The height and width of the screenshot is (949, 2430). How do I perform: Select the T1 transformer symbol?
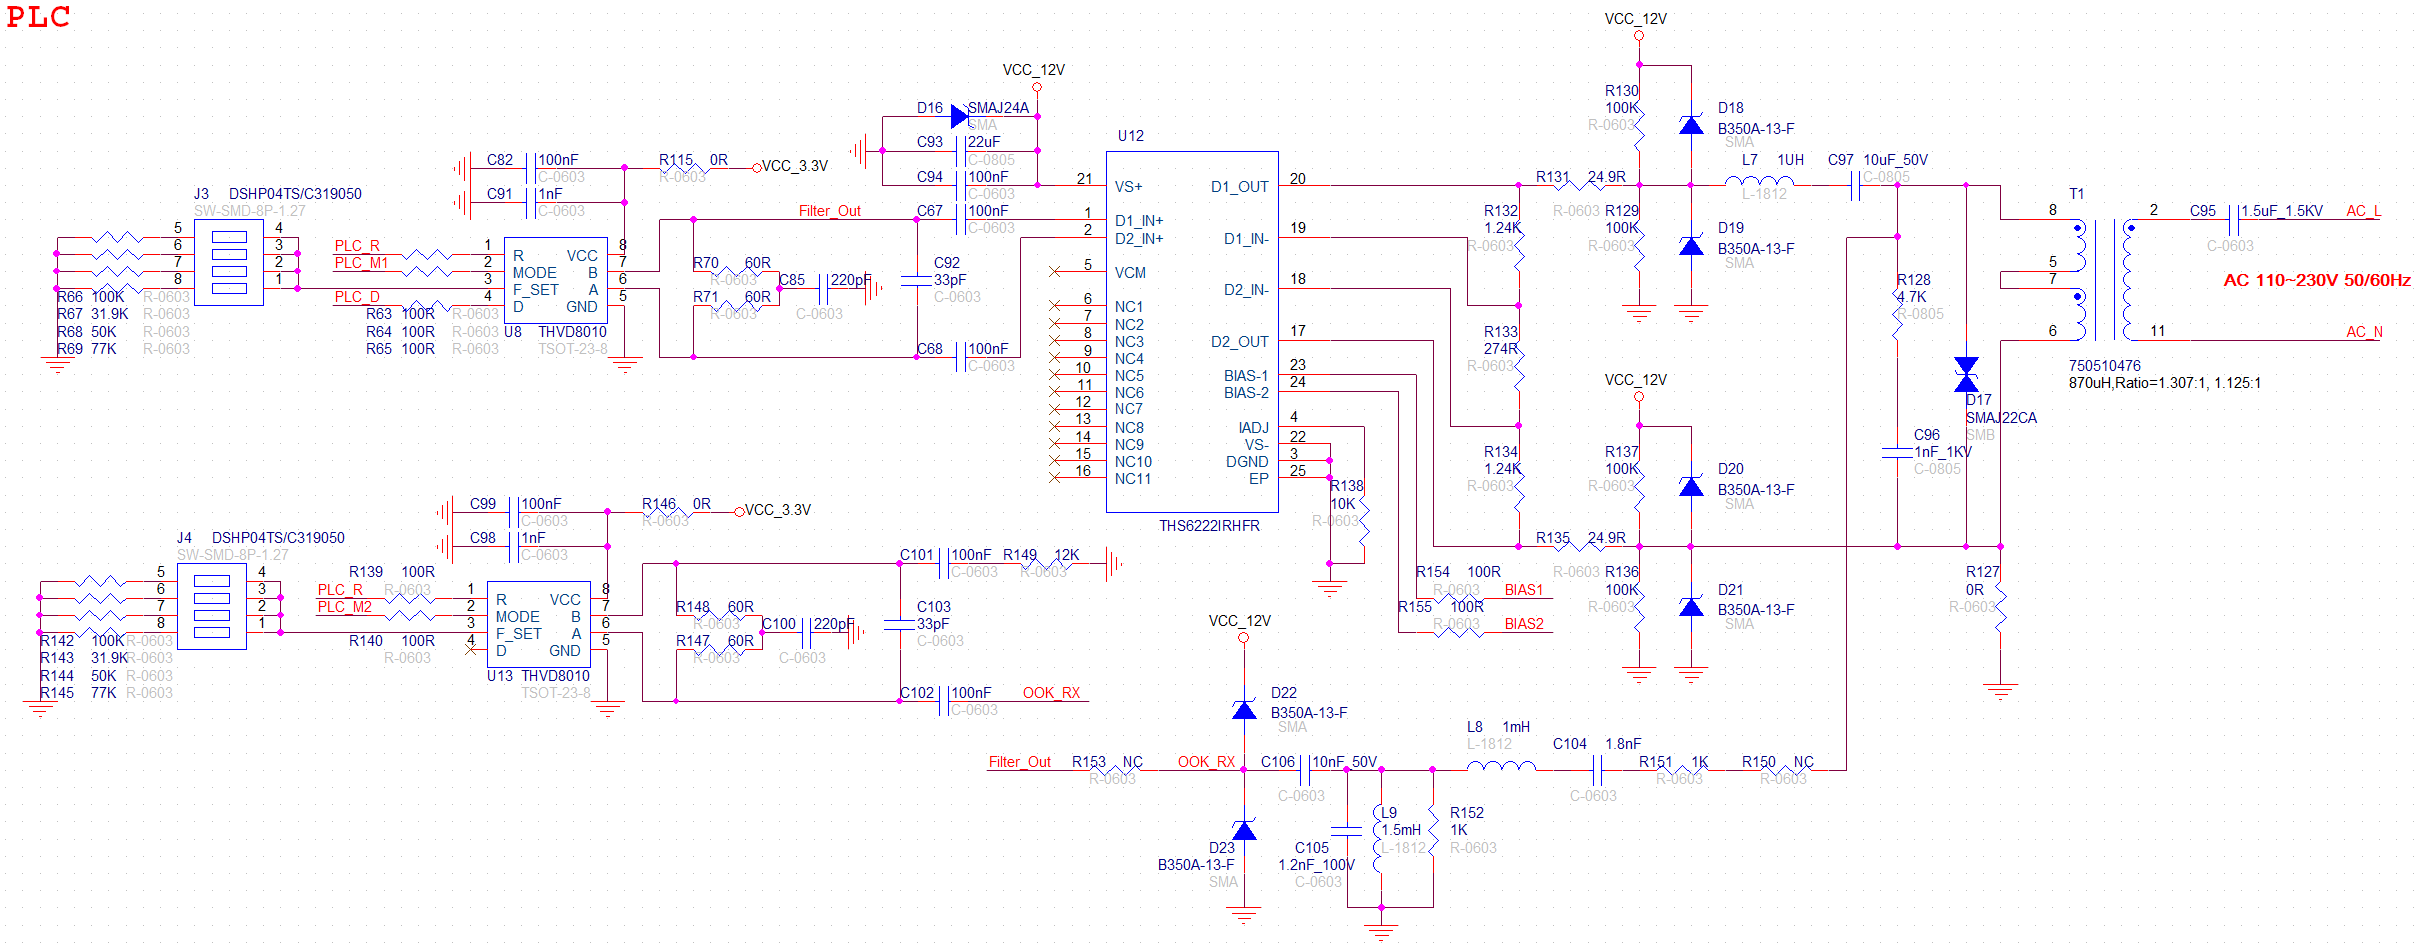2103,280
